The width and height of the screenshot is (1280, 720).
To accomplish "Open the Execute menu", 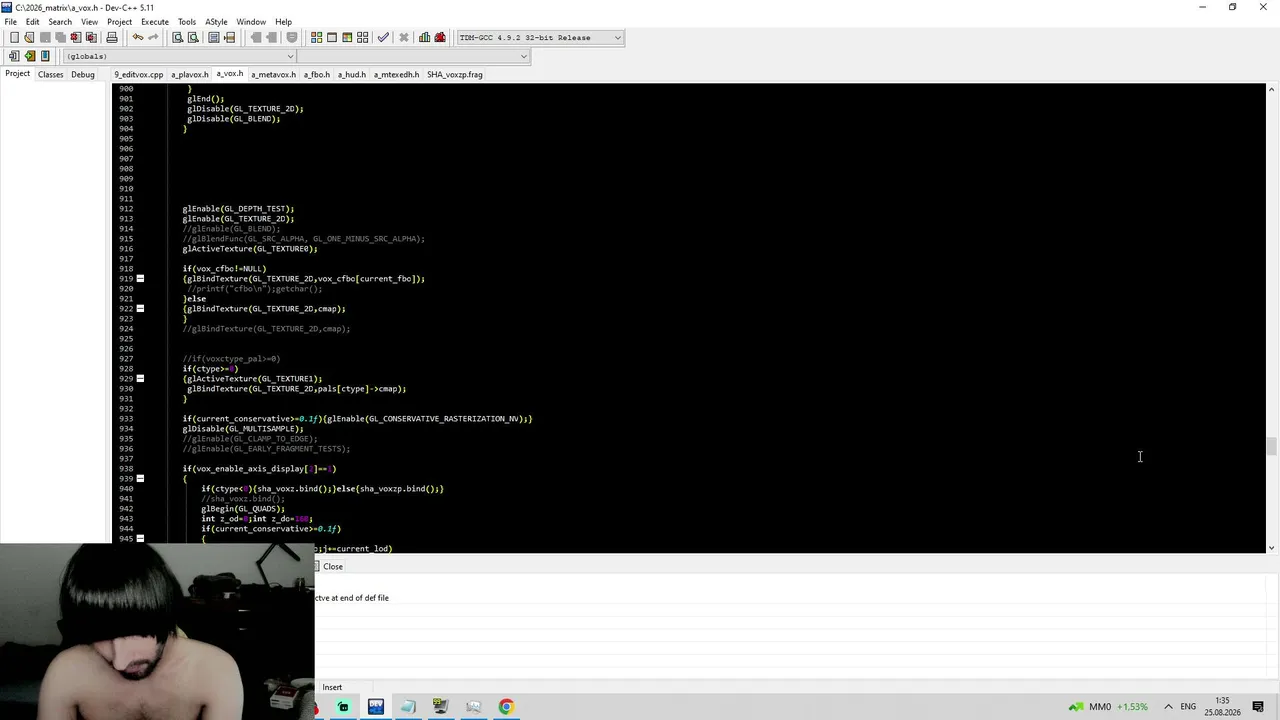I will (x=155, y=21).
